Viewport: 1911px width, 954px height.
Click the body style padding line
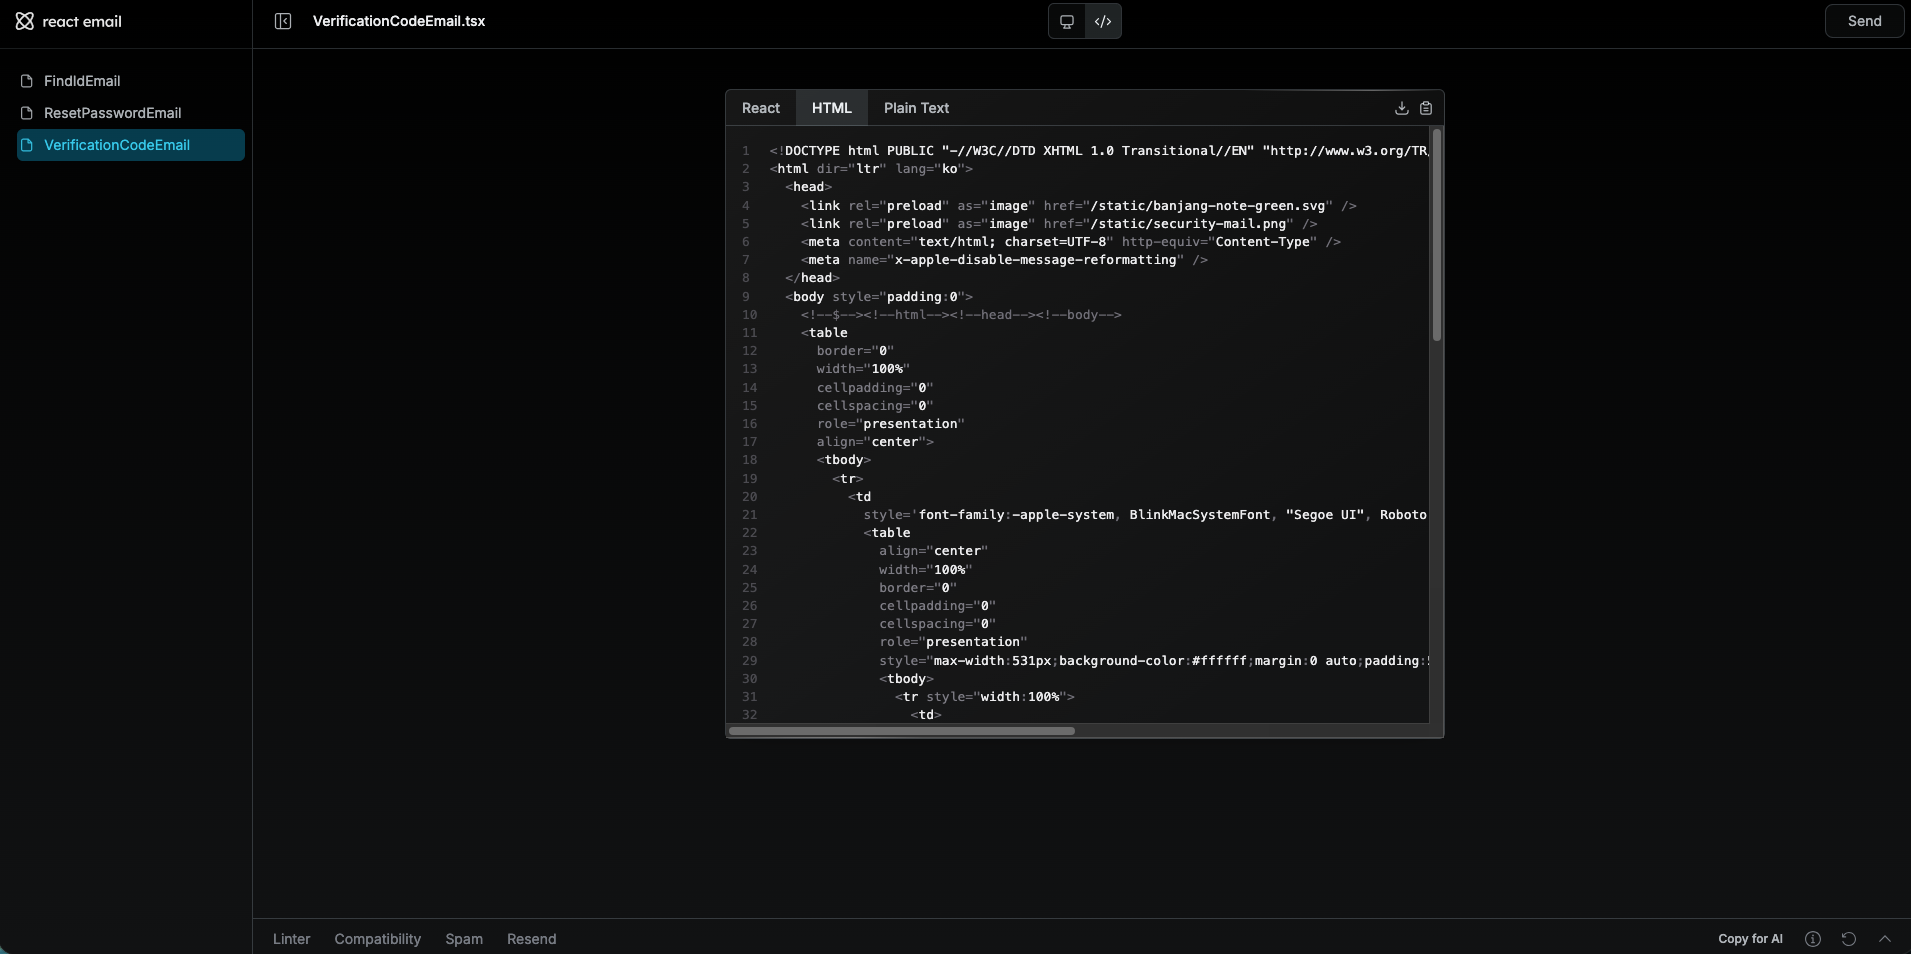(879, 297)
